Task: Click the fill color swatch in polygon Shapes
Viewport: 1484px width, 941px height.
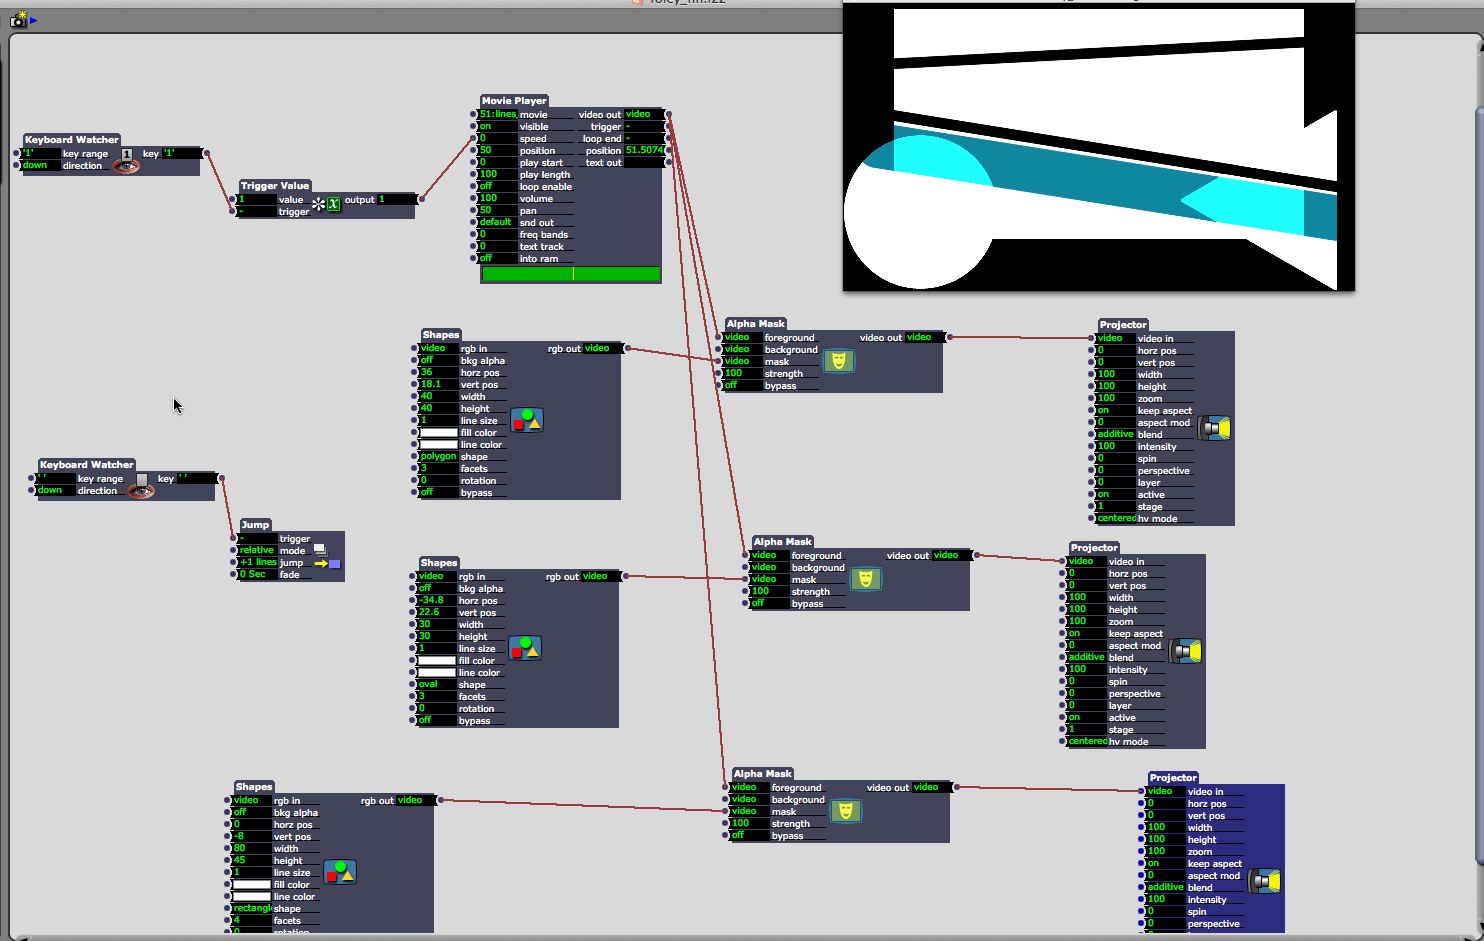Action: (438, 433)
